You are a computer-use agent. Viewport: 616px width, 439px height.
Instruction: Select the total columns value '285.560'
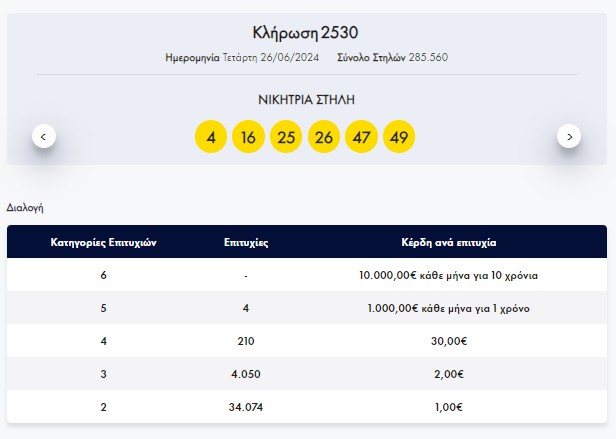click(x=428, y=57)
